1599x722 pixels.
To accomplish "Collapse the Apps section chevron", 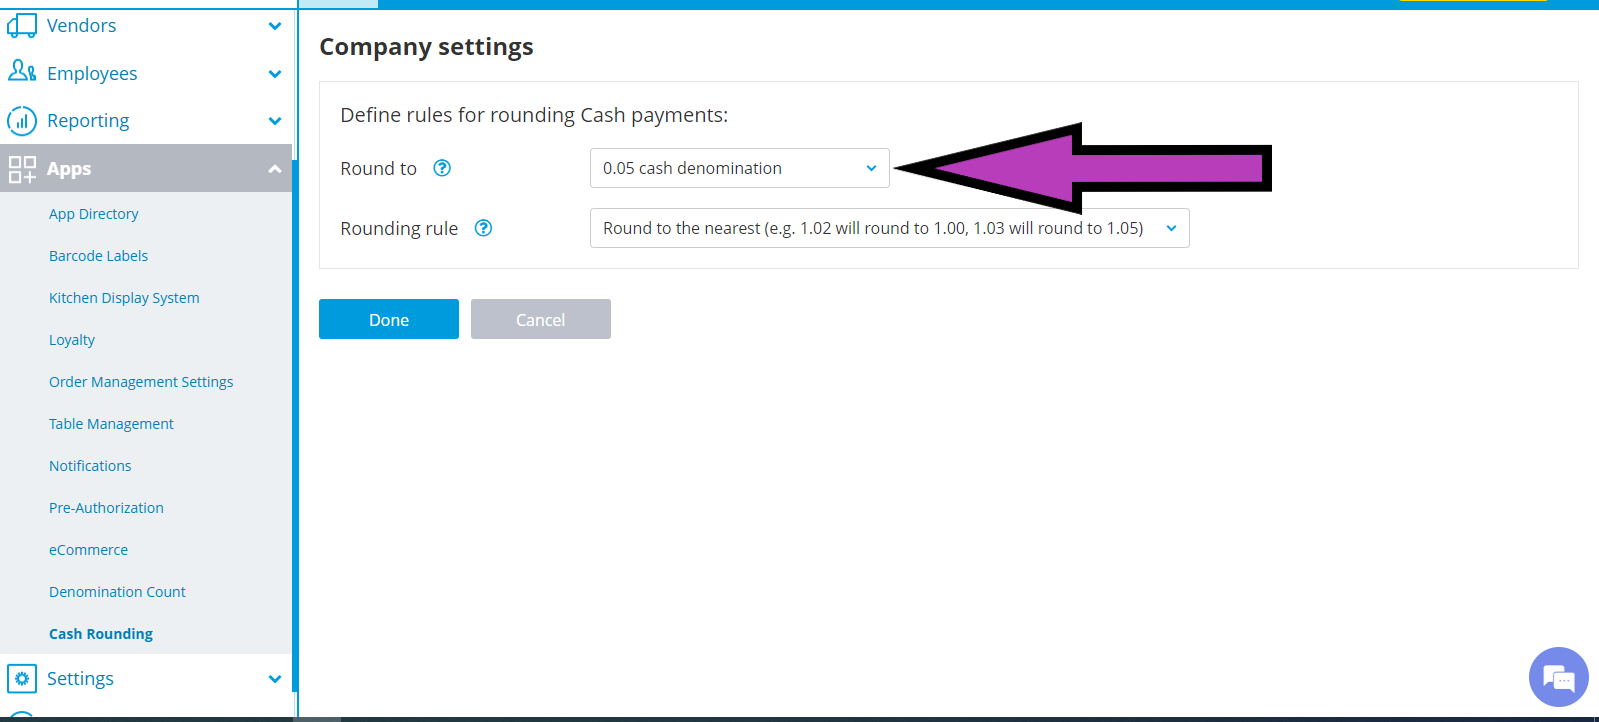I will click(x=275, y=169).
